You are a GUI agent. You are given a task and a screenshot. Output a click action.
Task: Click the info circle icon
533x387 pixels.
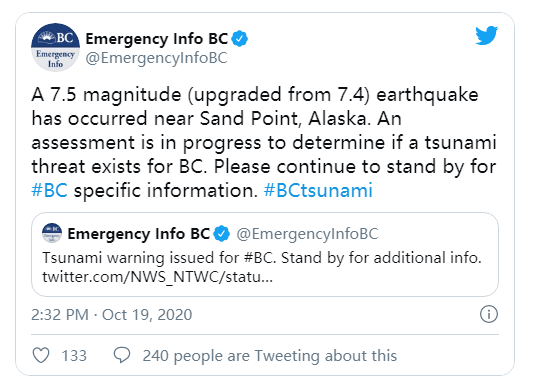489,314
